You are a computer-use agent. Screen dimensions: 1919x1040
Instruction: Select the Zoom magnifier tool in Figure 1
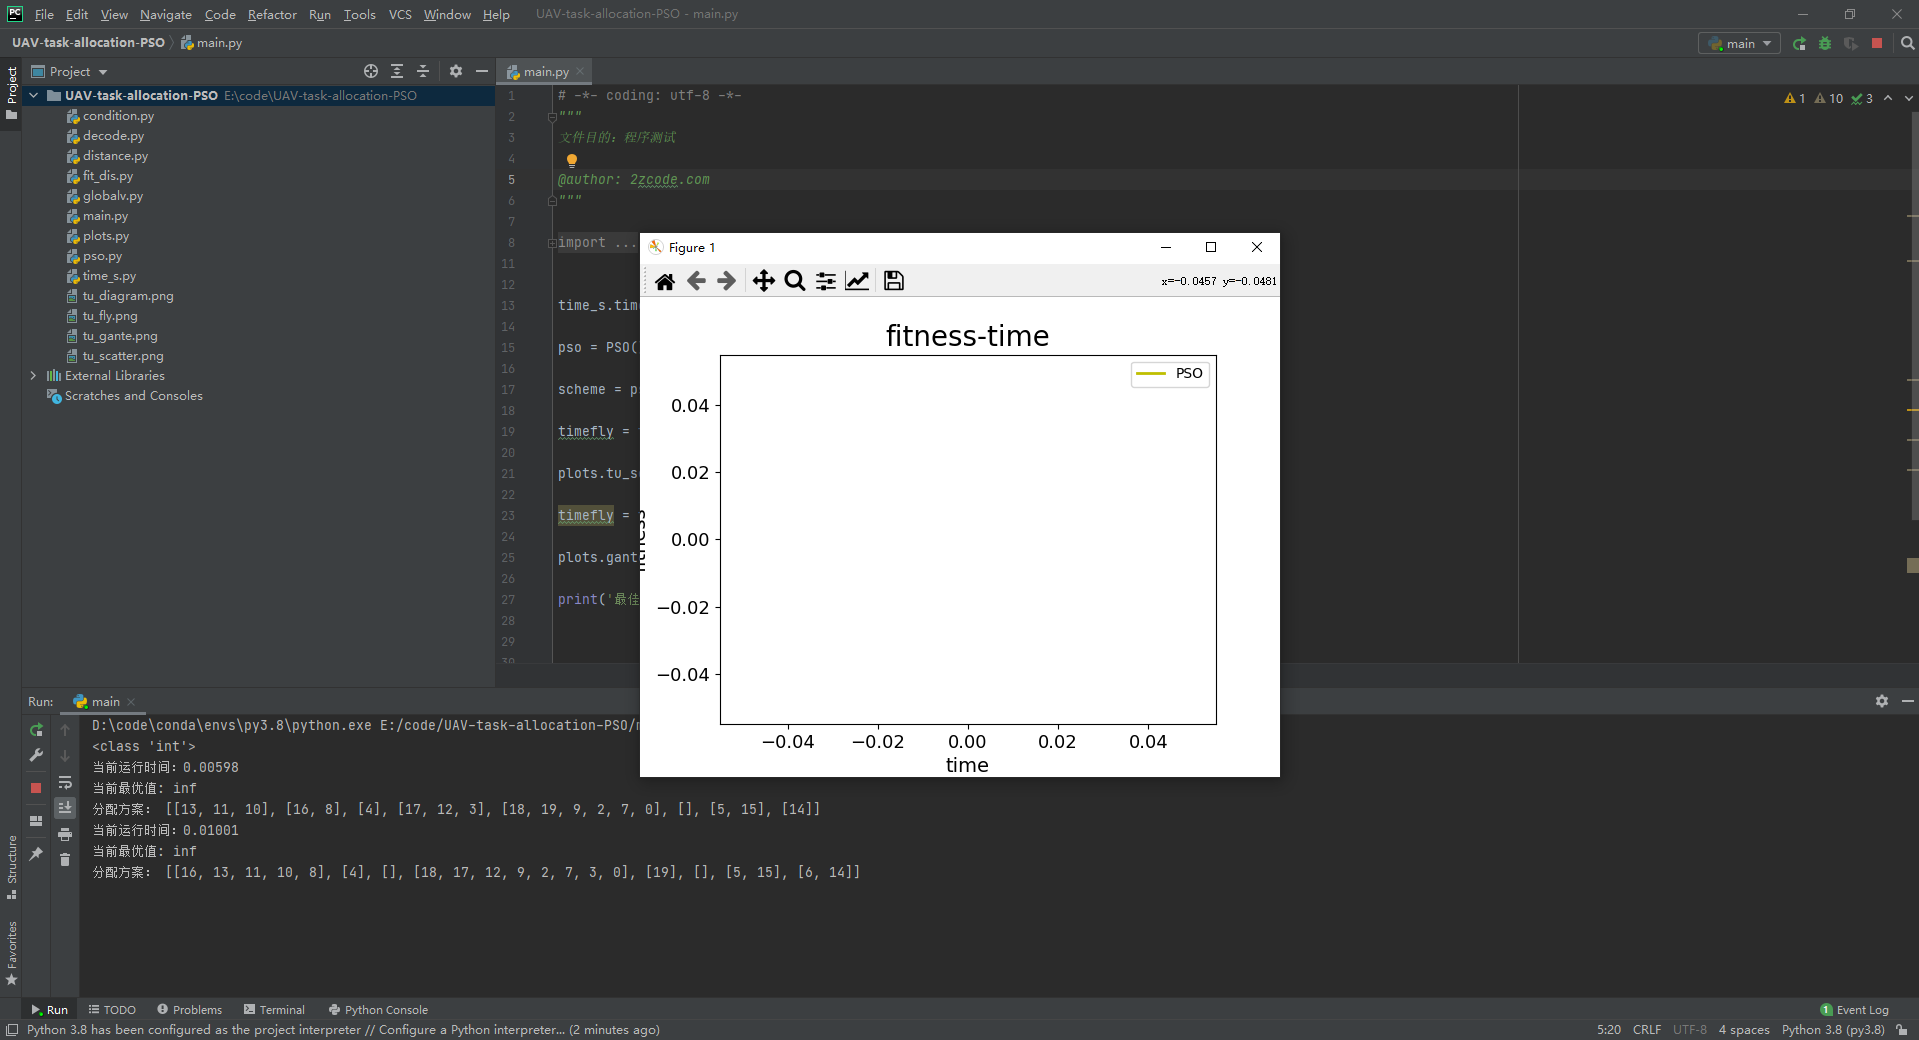point(795,281)
